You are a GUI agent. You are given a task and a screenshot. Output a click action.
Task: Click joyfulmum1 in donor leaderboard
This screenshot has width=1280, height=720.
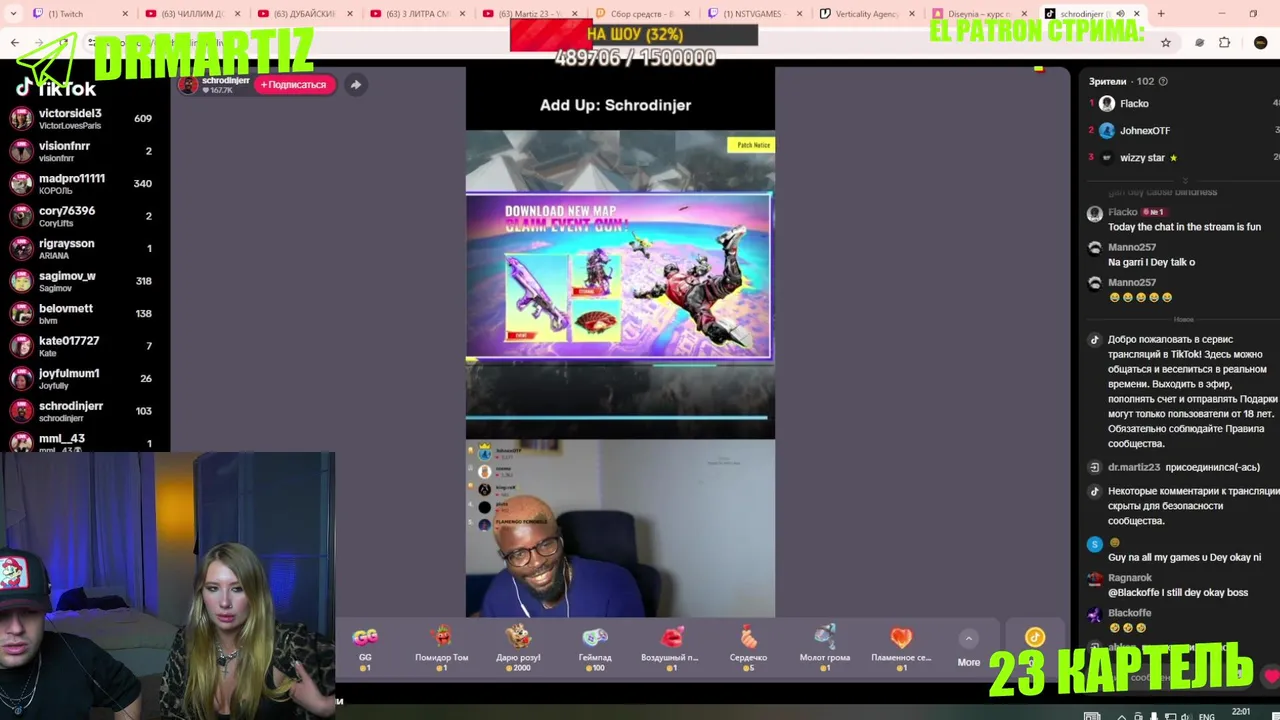tap(80, 379)
